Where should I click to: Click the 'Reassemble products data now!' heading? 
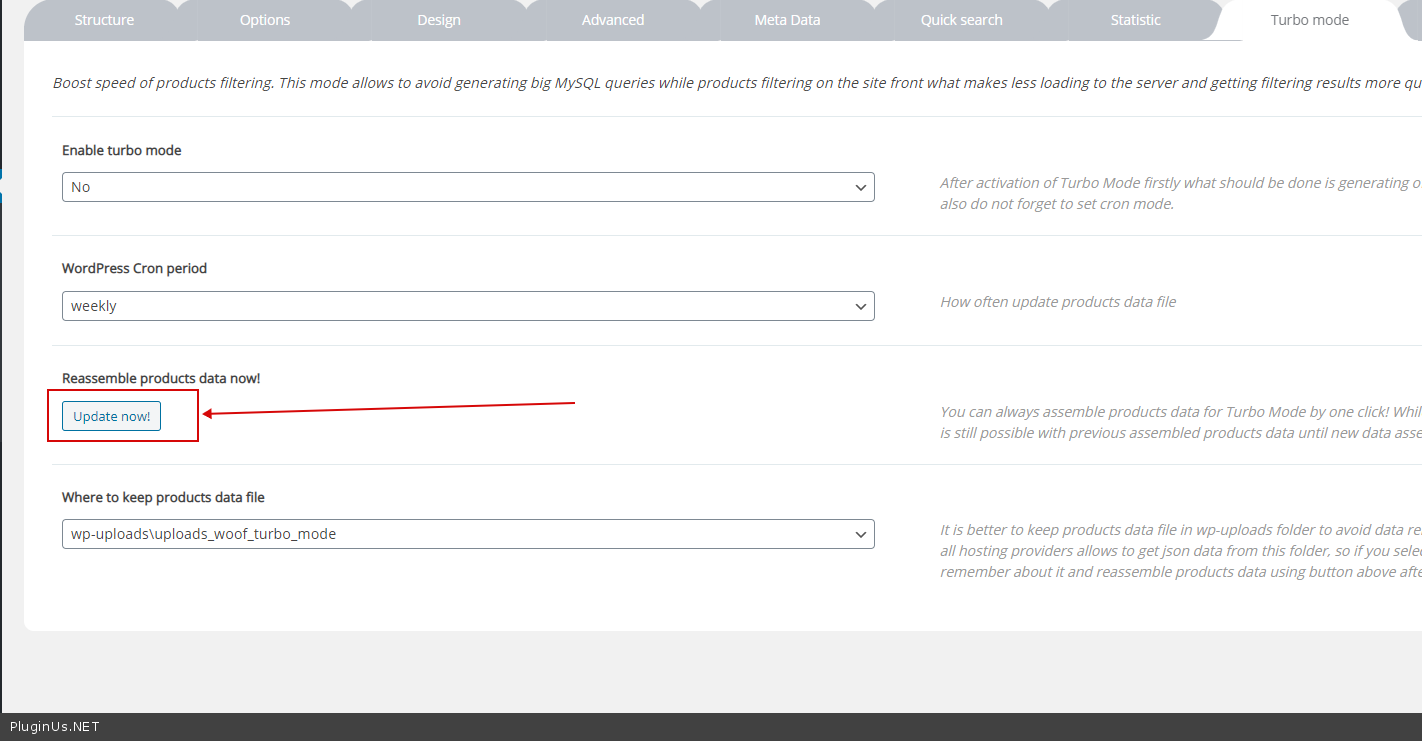pyautogui.click(x=161, y=378)
